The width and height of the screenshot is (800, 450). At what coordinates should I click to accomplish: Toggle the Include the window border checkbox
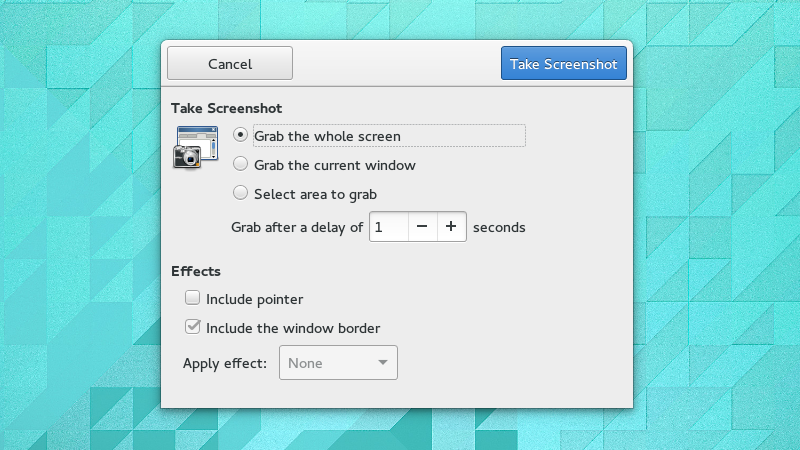point(192,327)
